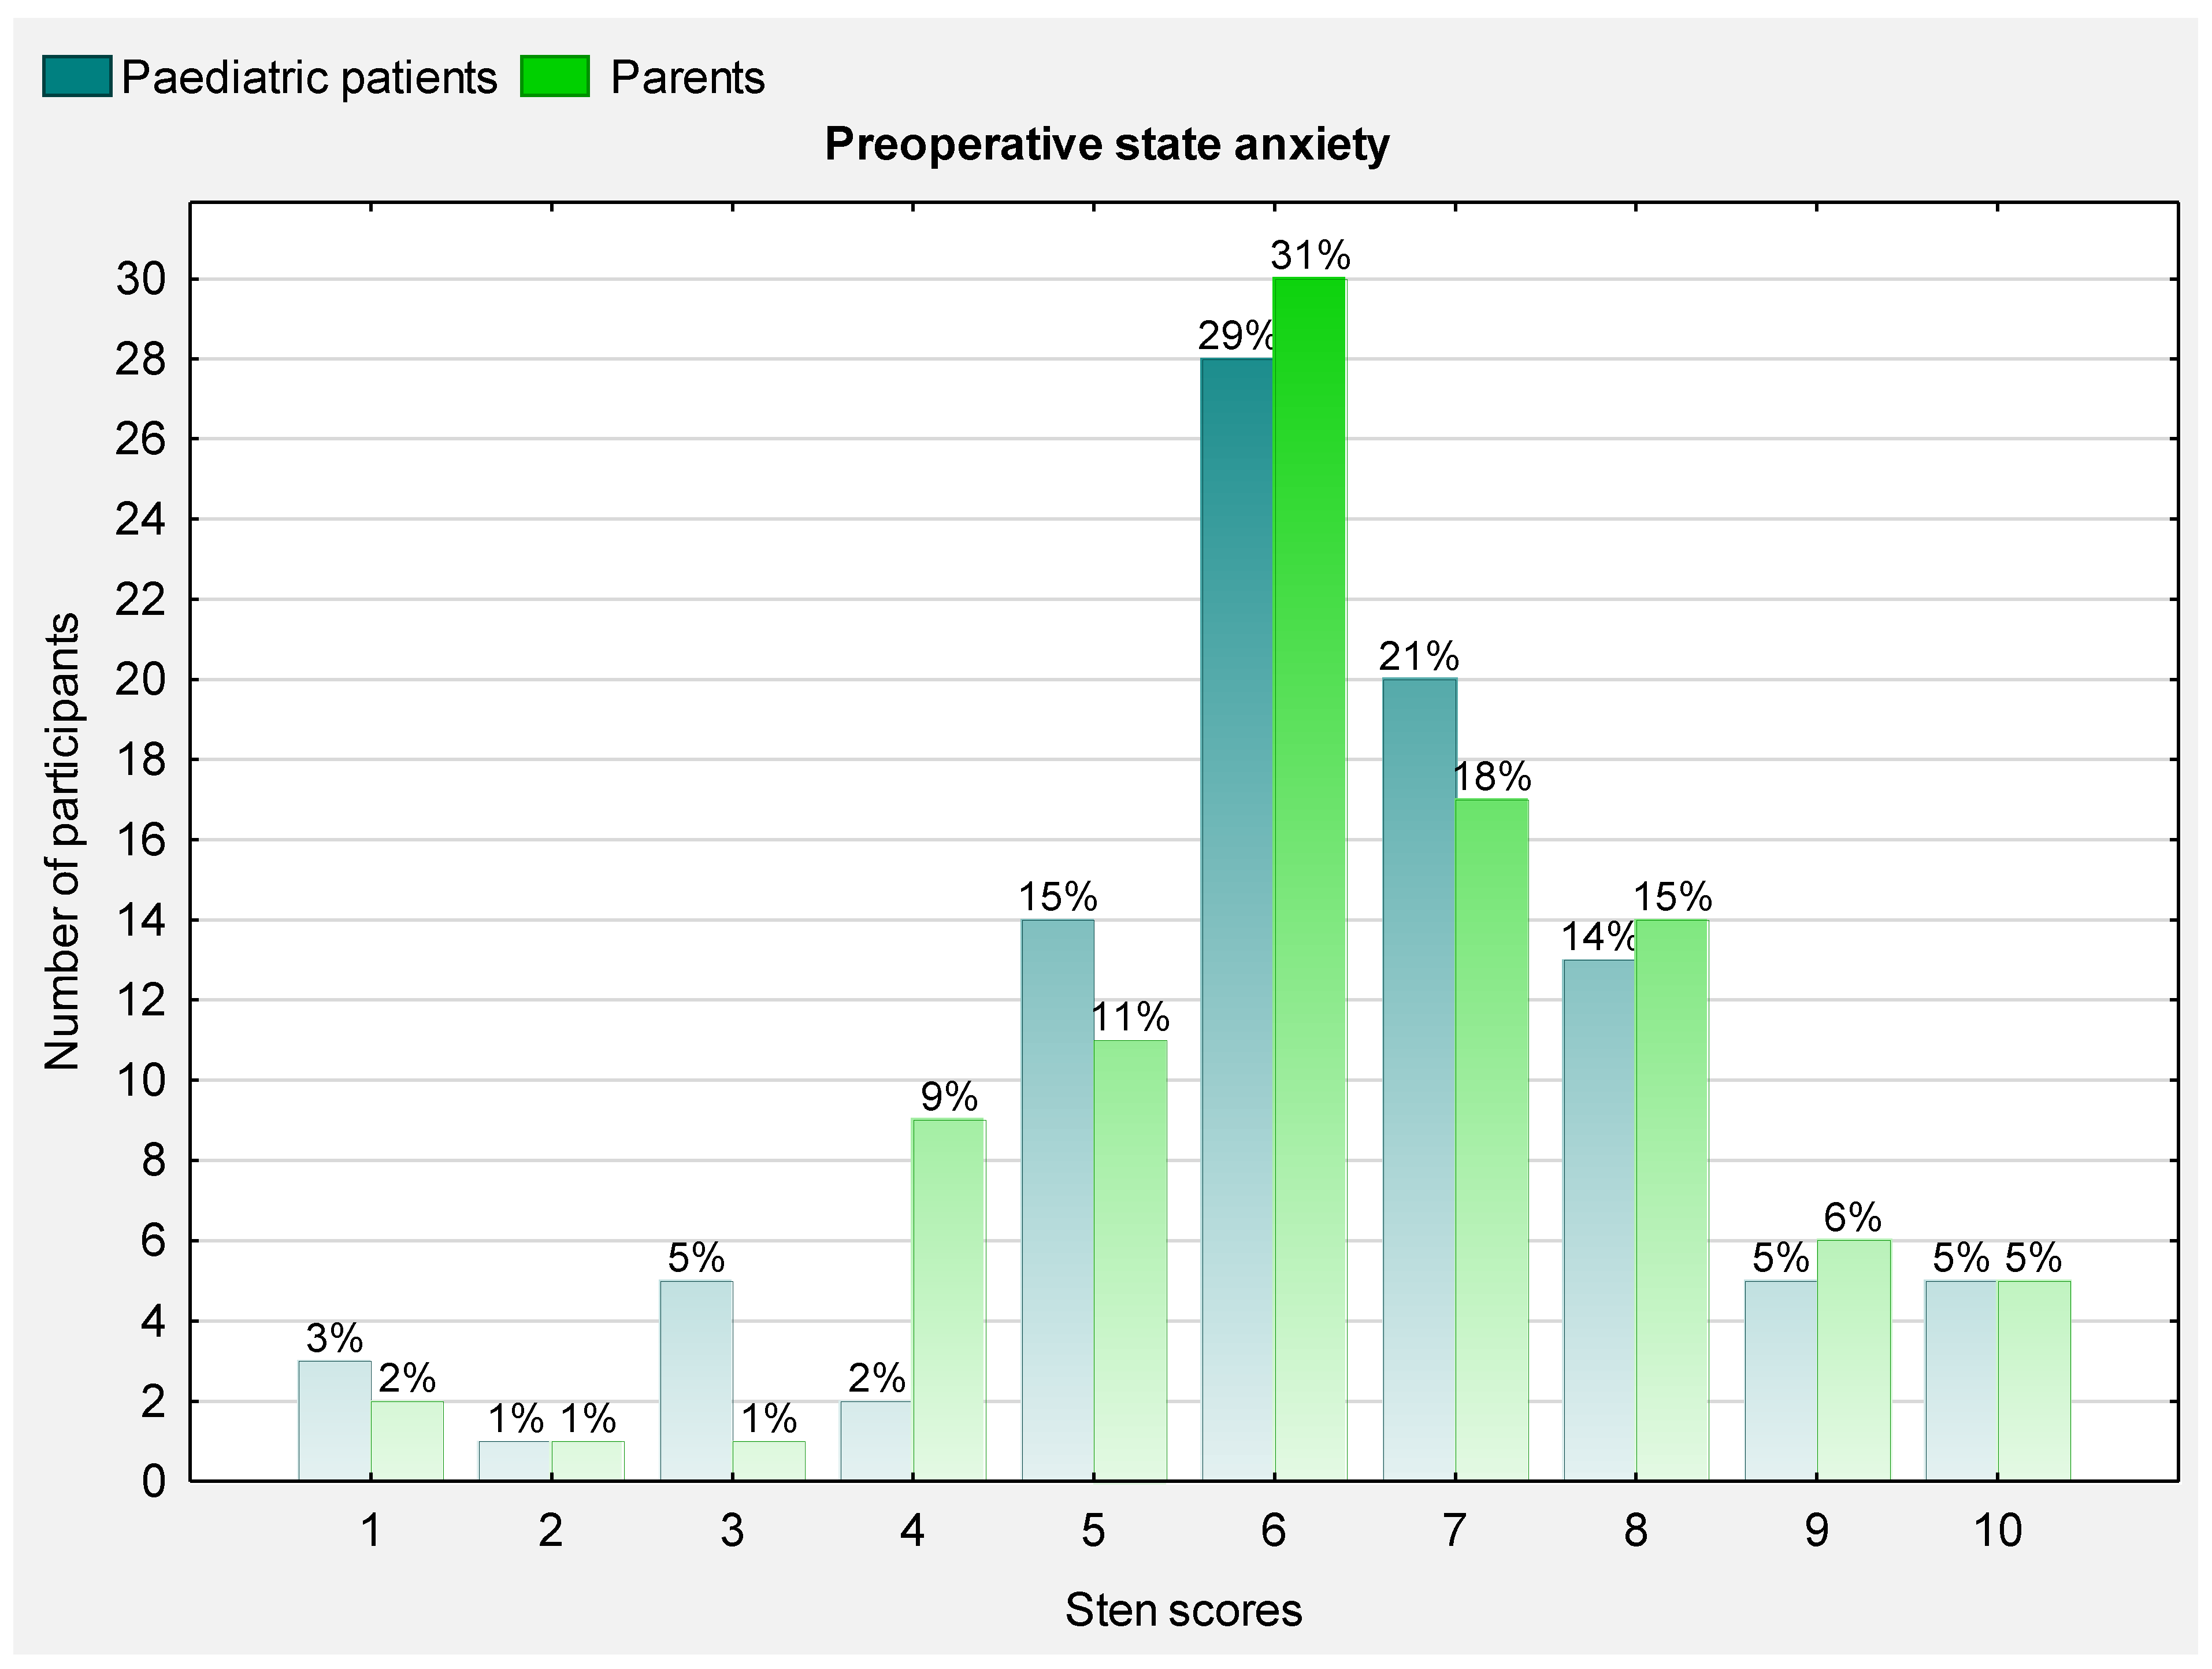Click the Parents legend green swatch
Image resolution: width=2212 pixels, height=1669 pixels.
tap(554, 77)
